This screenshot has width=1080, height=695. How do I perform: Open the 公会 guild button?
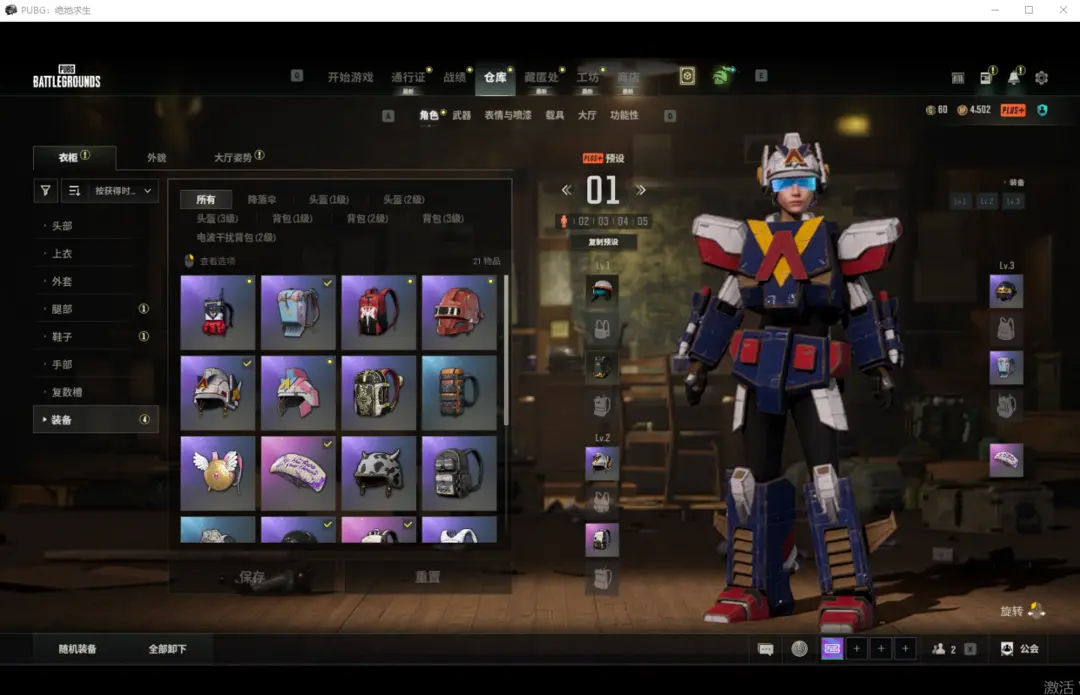(x=1019, y=649)
